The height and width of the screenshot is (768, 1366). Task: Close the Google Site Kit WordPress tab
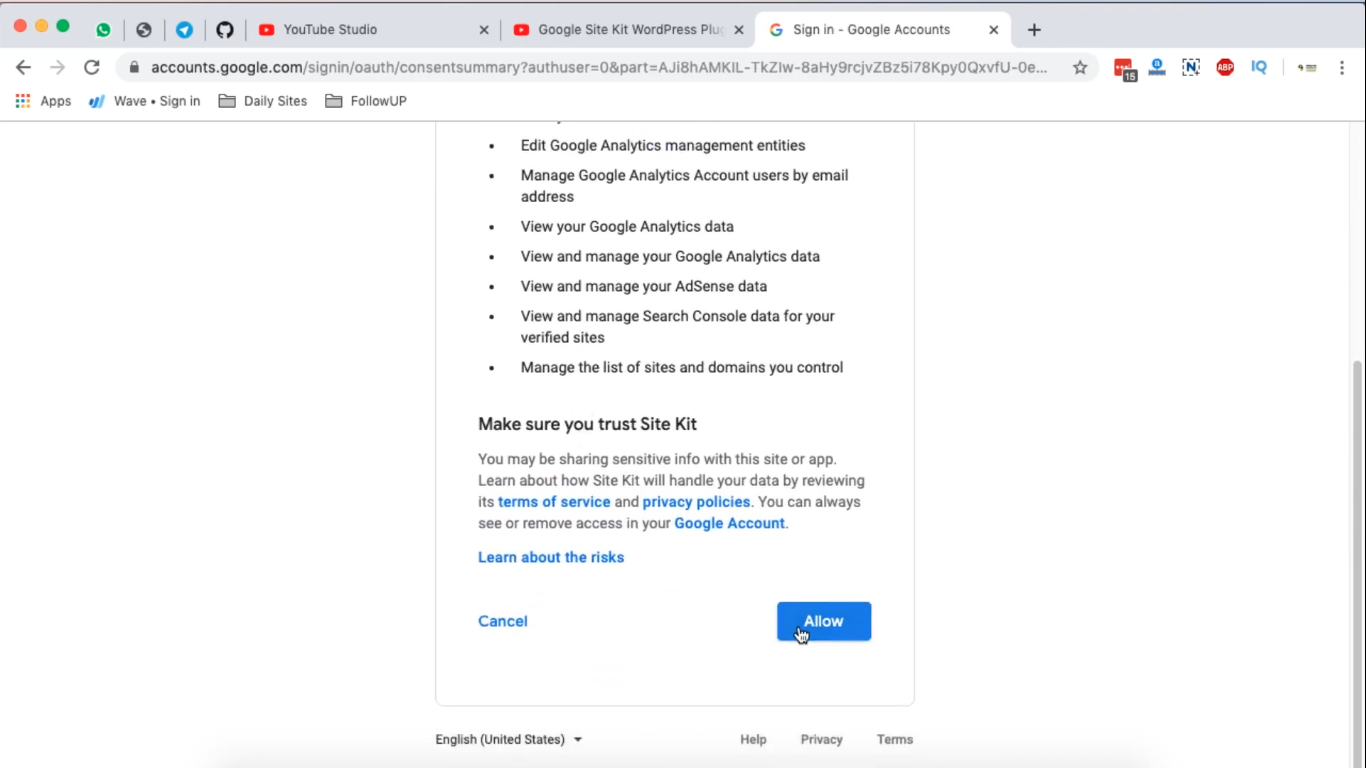[739, 30]
